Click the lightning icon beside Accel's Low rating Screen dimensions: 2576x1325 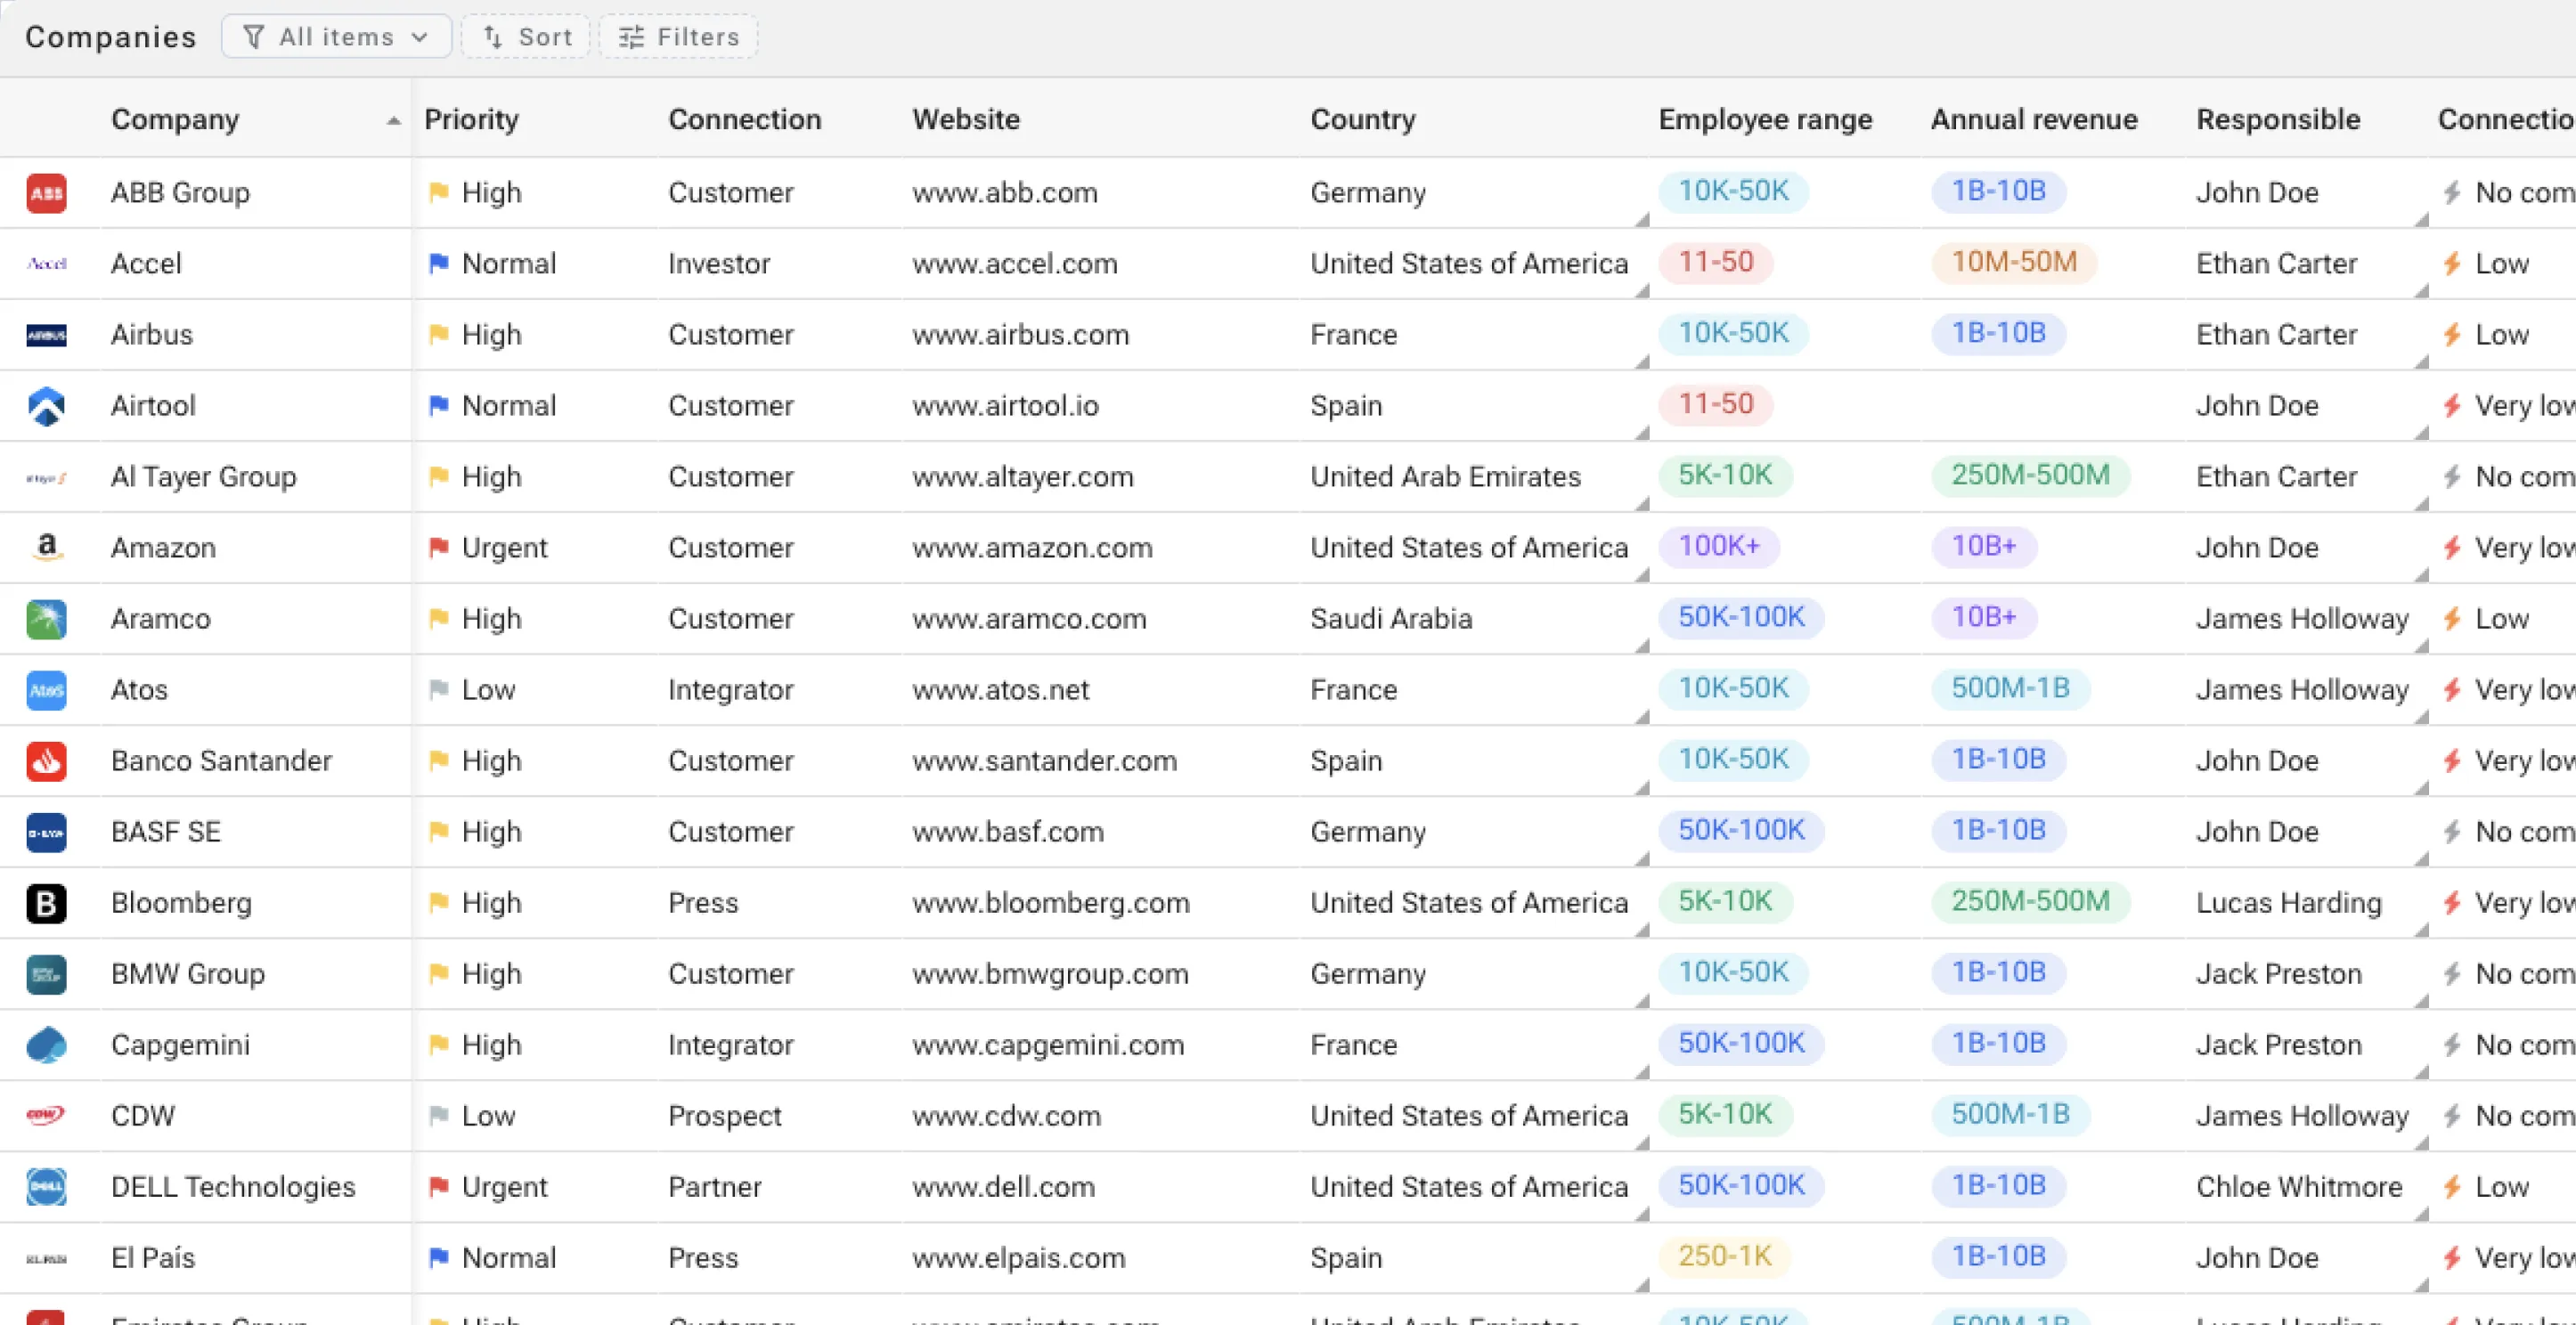[x=2452, y=263]
